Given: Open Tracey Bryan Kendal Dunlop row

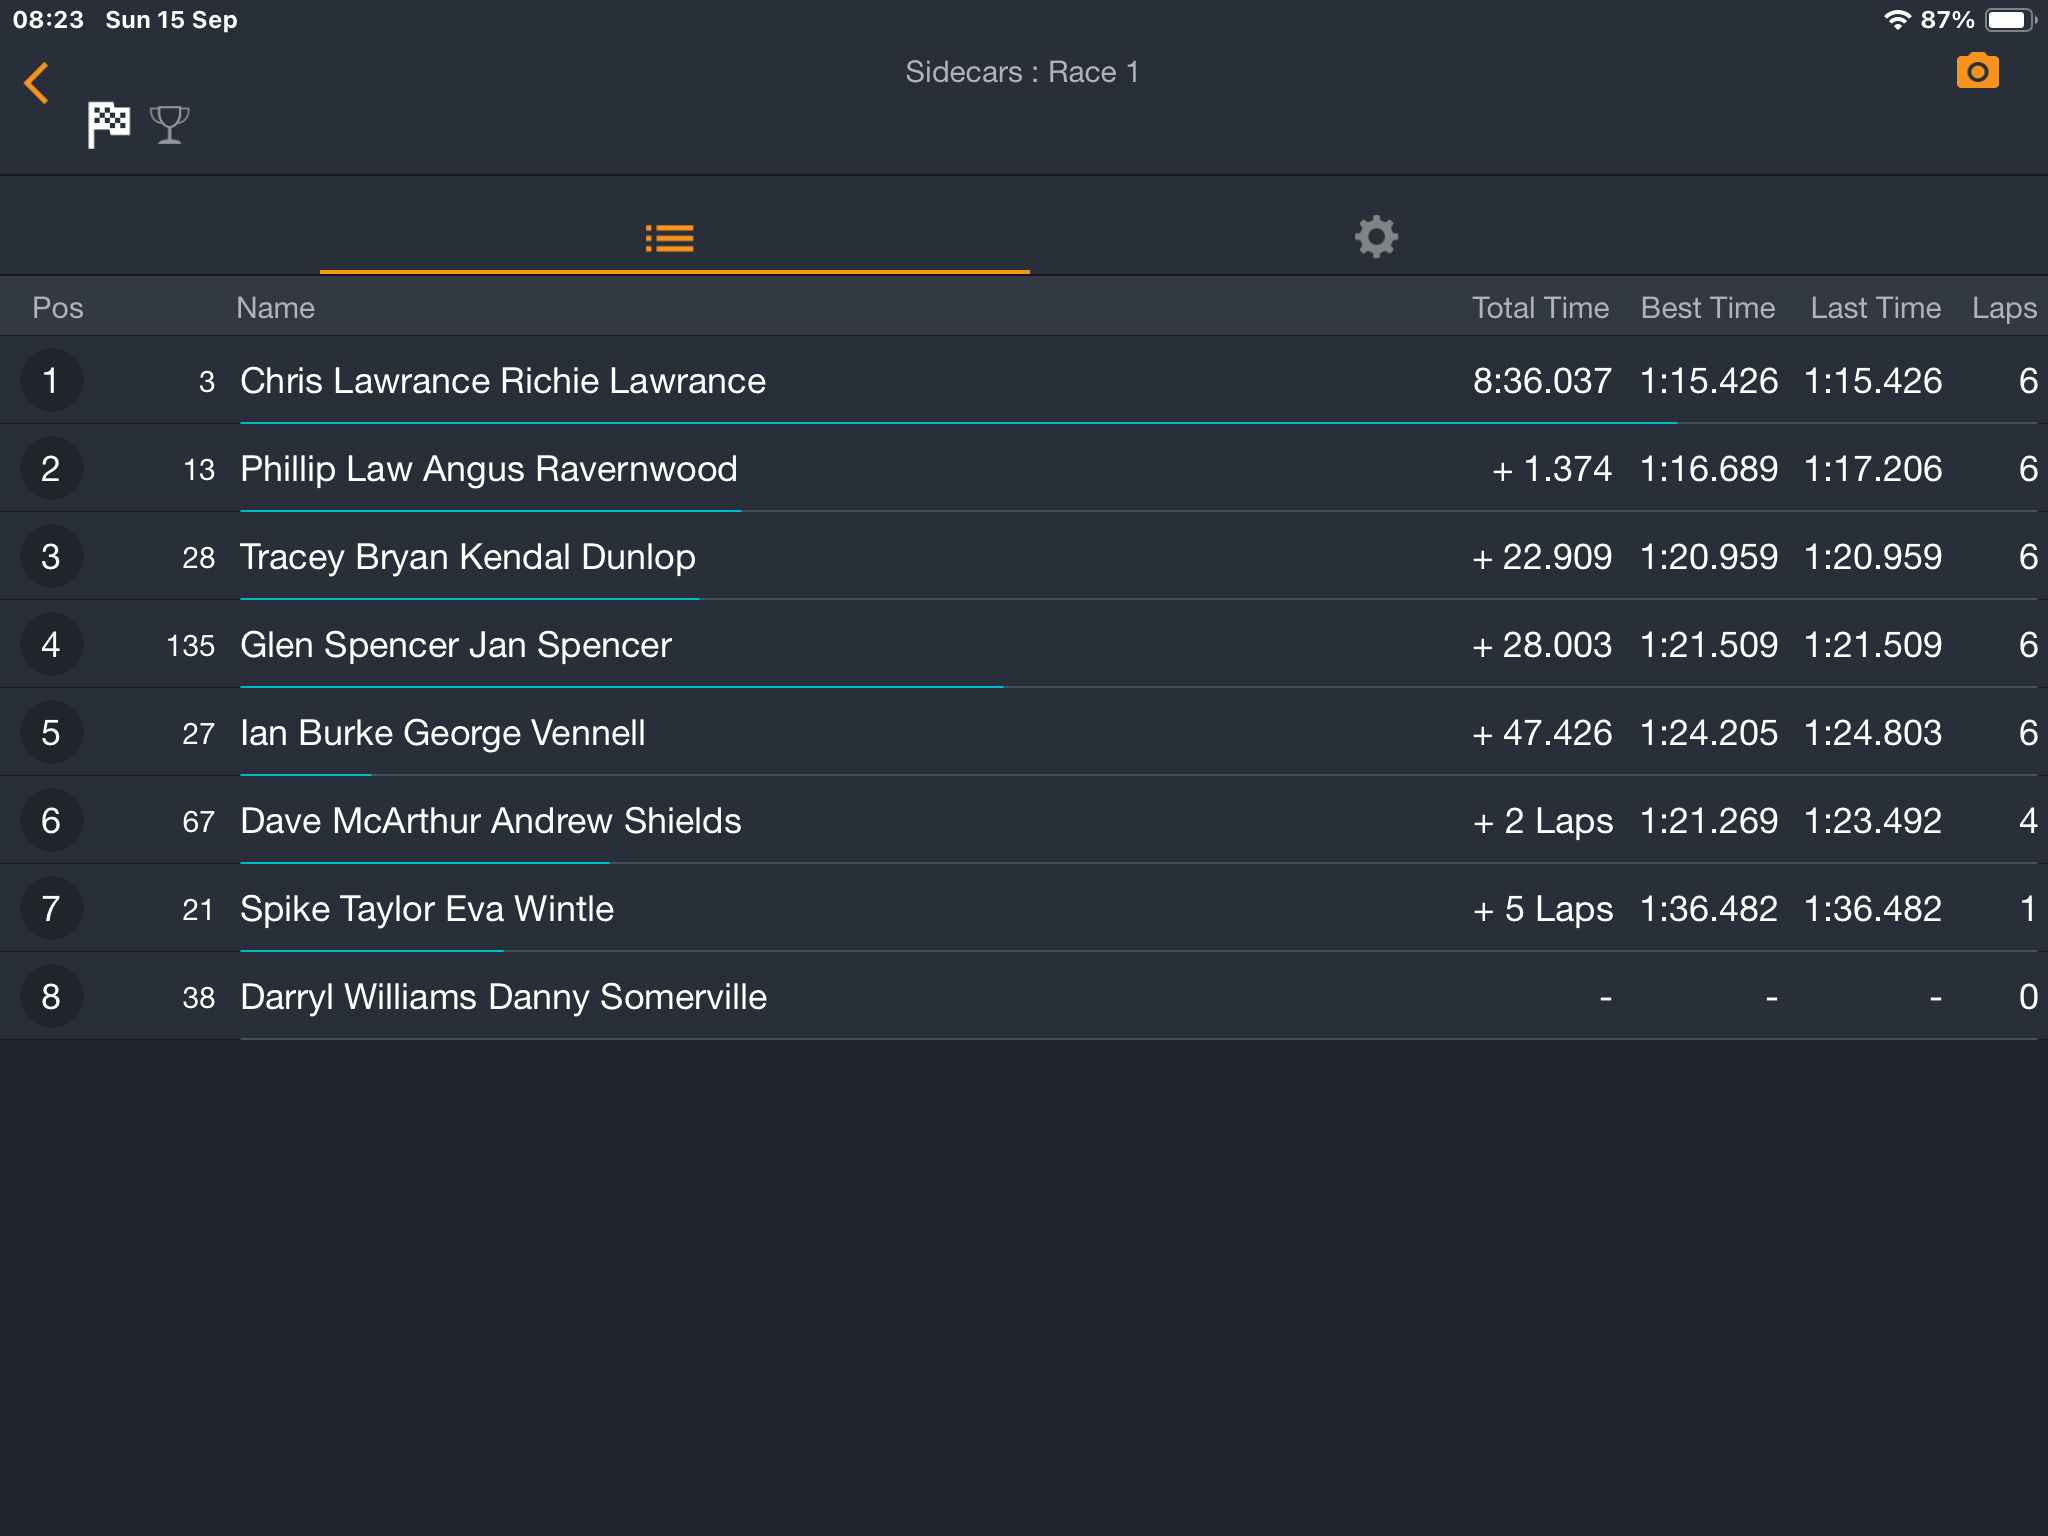Looking at the screenshot, I should (1024, 557).
